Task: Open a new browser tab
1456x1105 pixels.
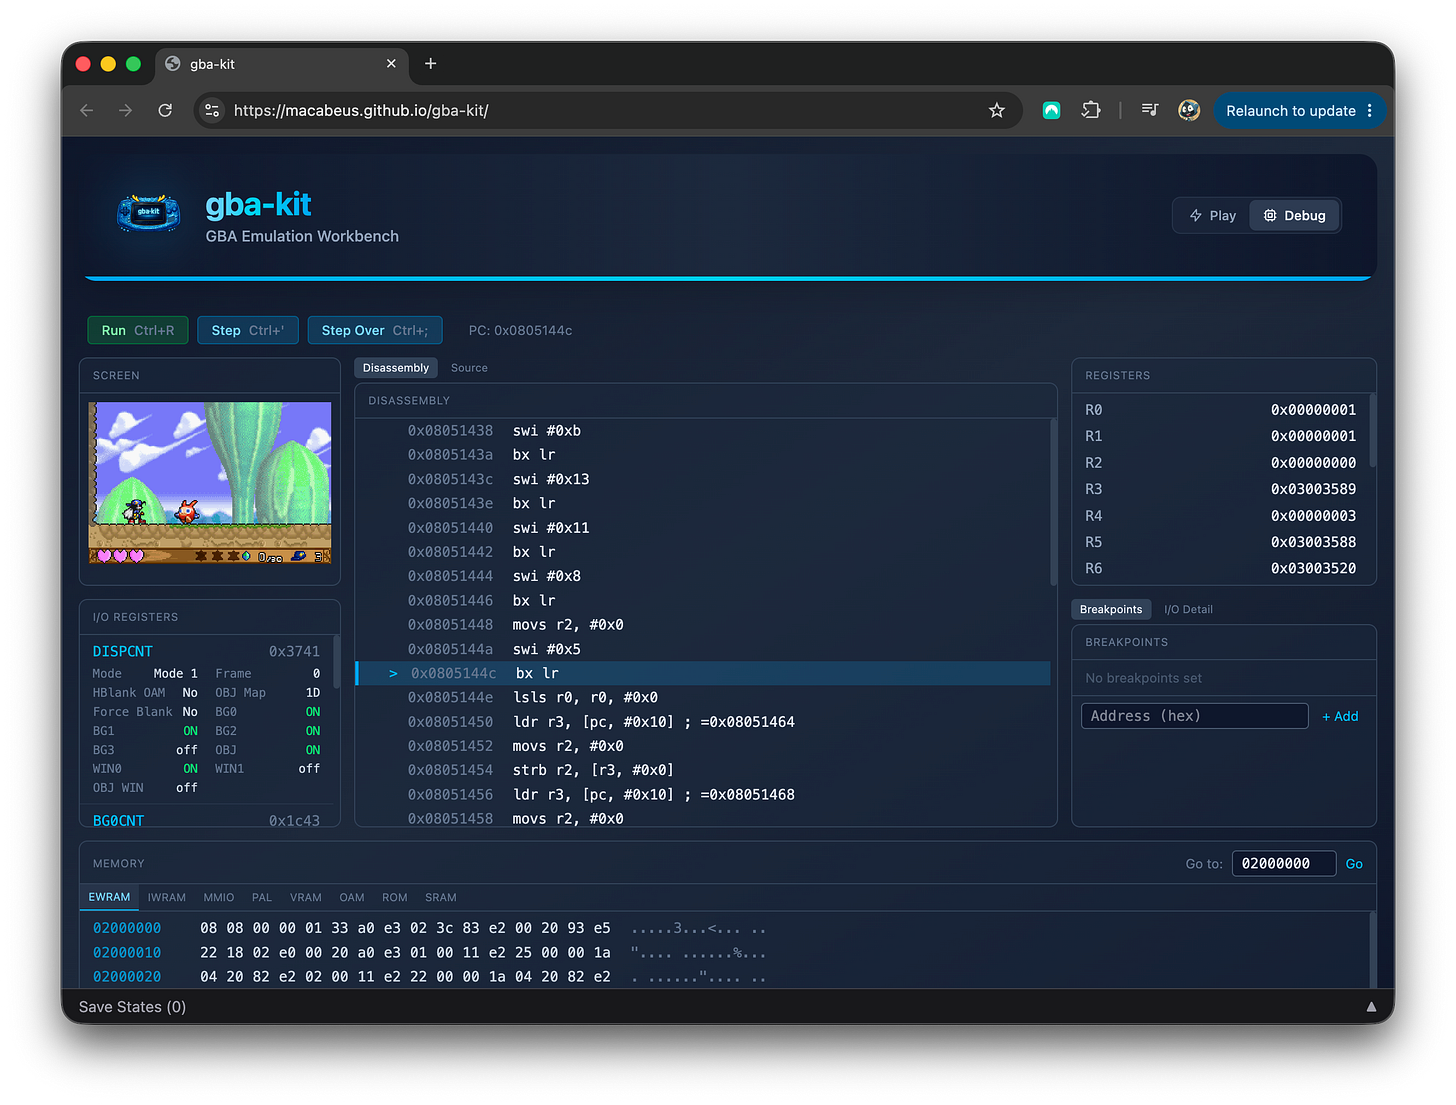Action: click(431, 63)
